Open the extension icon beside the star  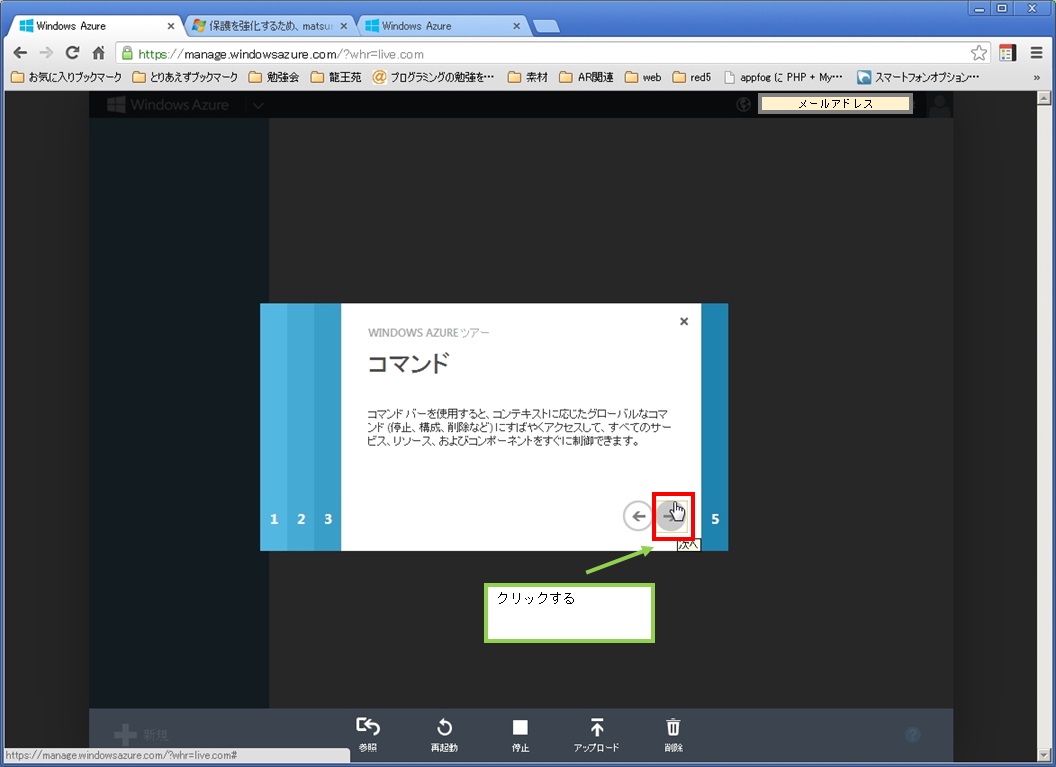pyautogui.click(x=1008, y=53)
